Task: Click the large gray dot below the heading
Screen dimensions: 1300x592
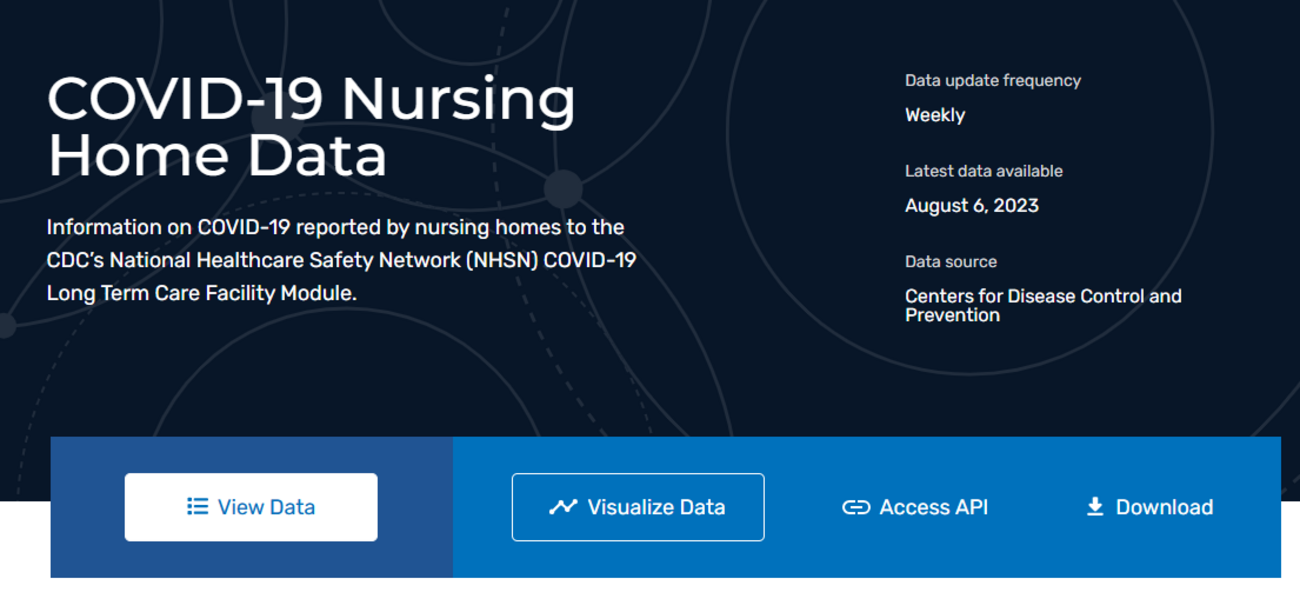Action: 563,189
